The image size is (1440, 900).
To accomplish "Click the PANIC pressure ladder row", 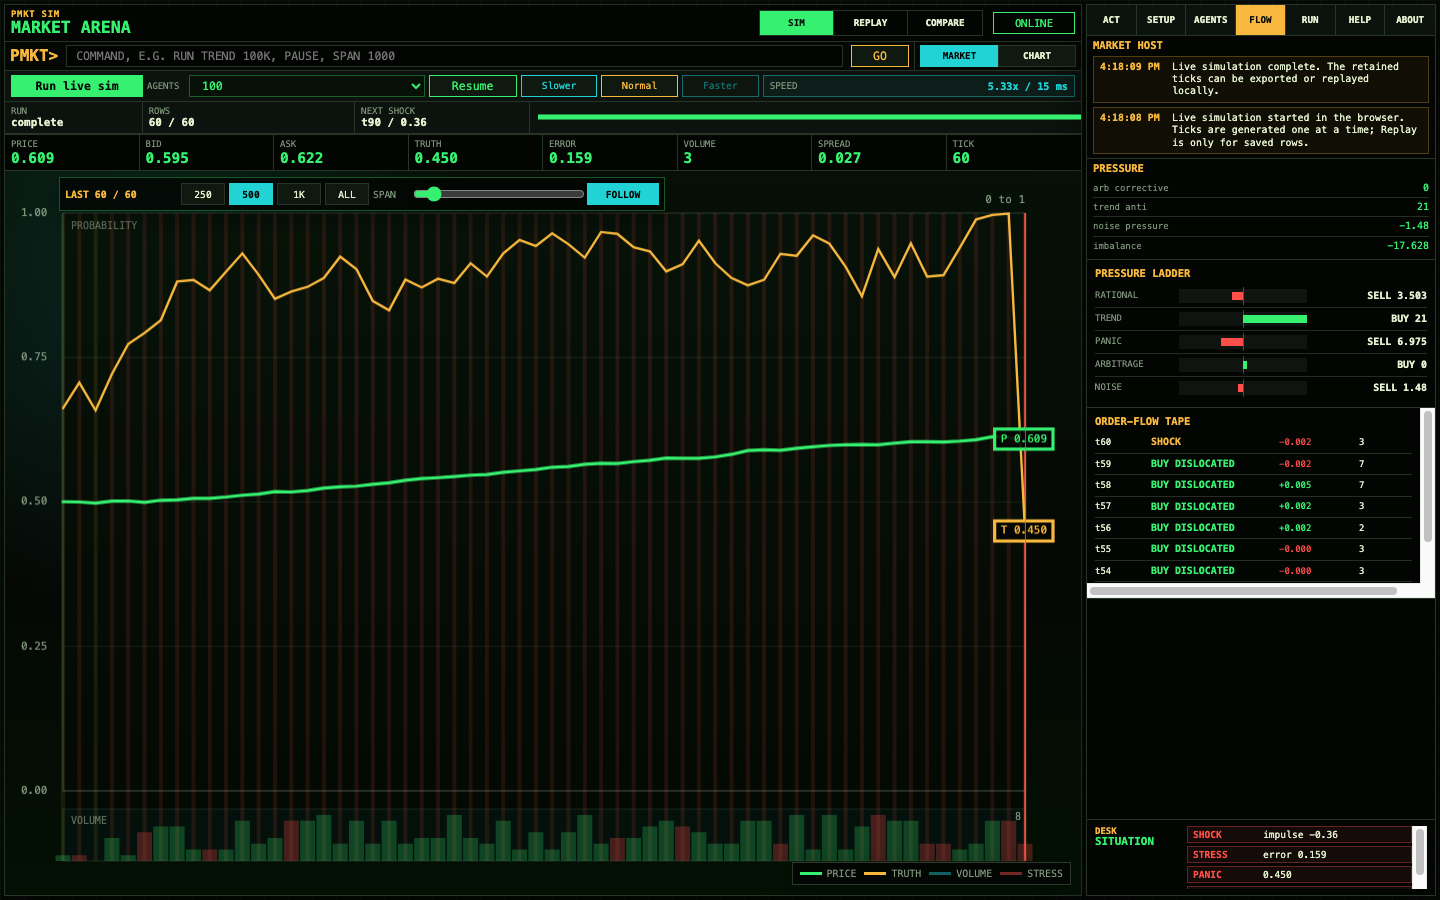I will click(x=1261, y=342).
